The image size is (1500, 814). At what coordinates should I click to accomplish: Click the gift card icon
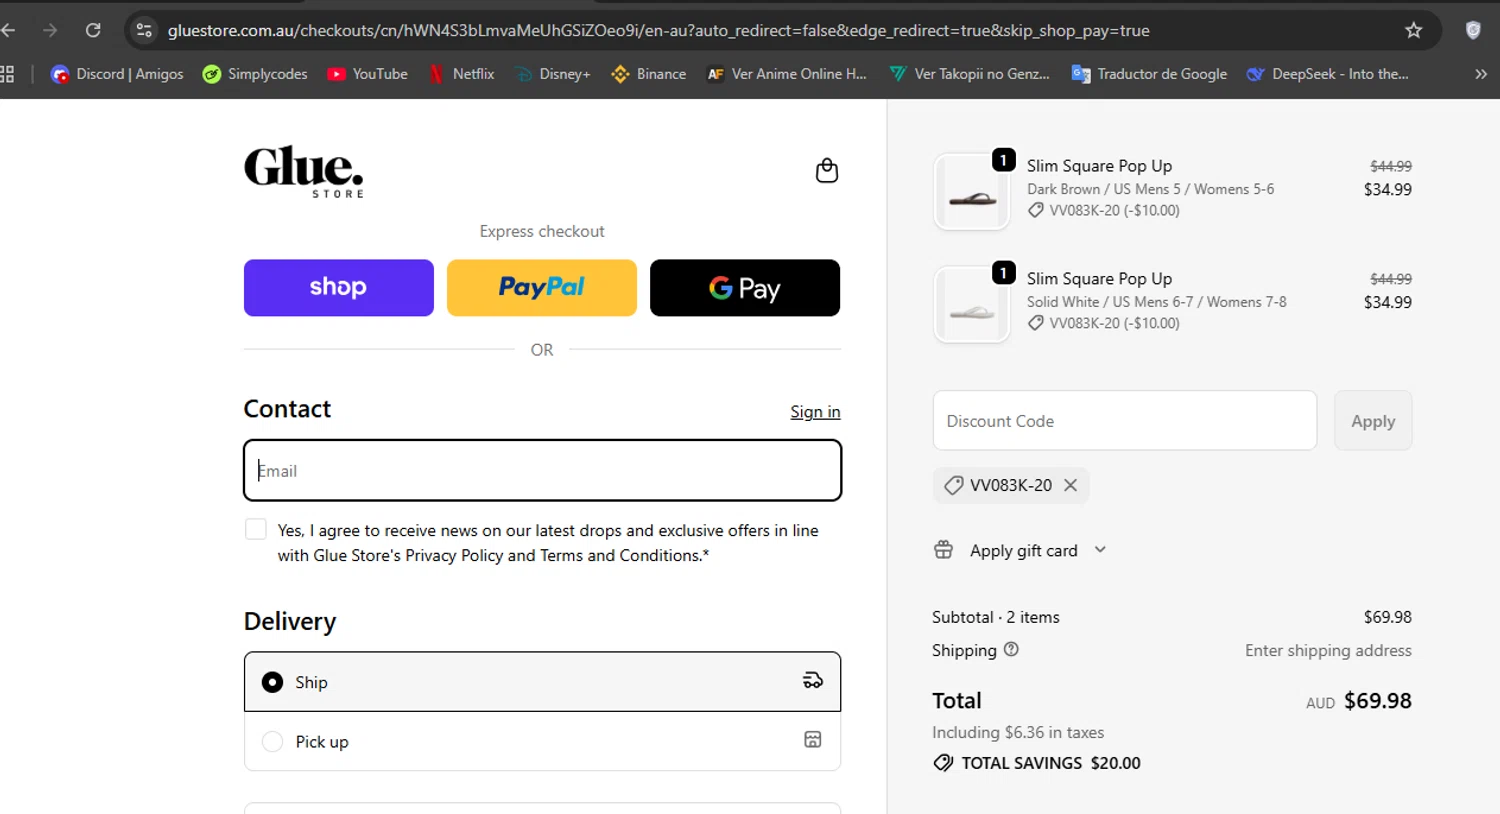pos(943,550)
